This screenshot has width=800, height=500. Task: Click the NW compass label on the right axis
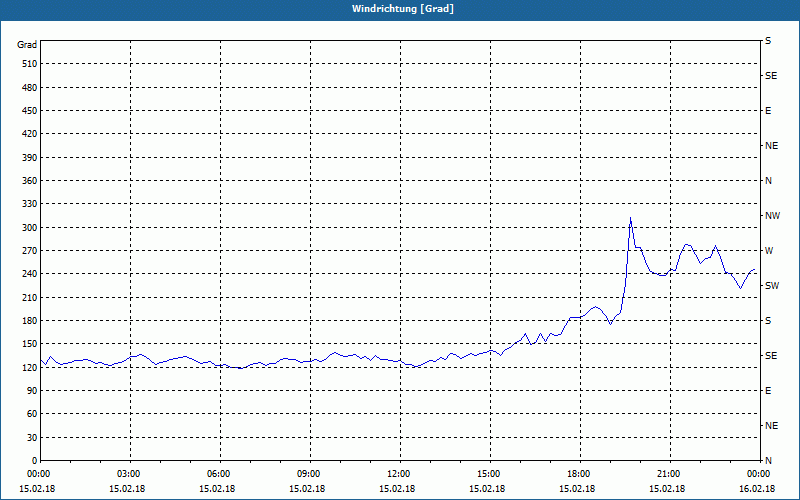point(772,216)
